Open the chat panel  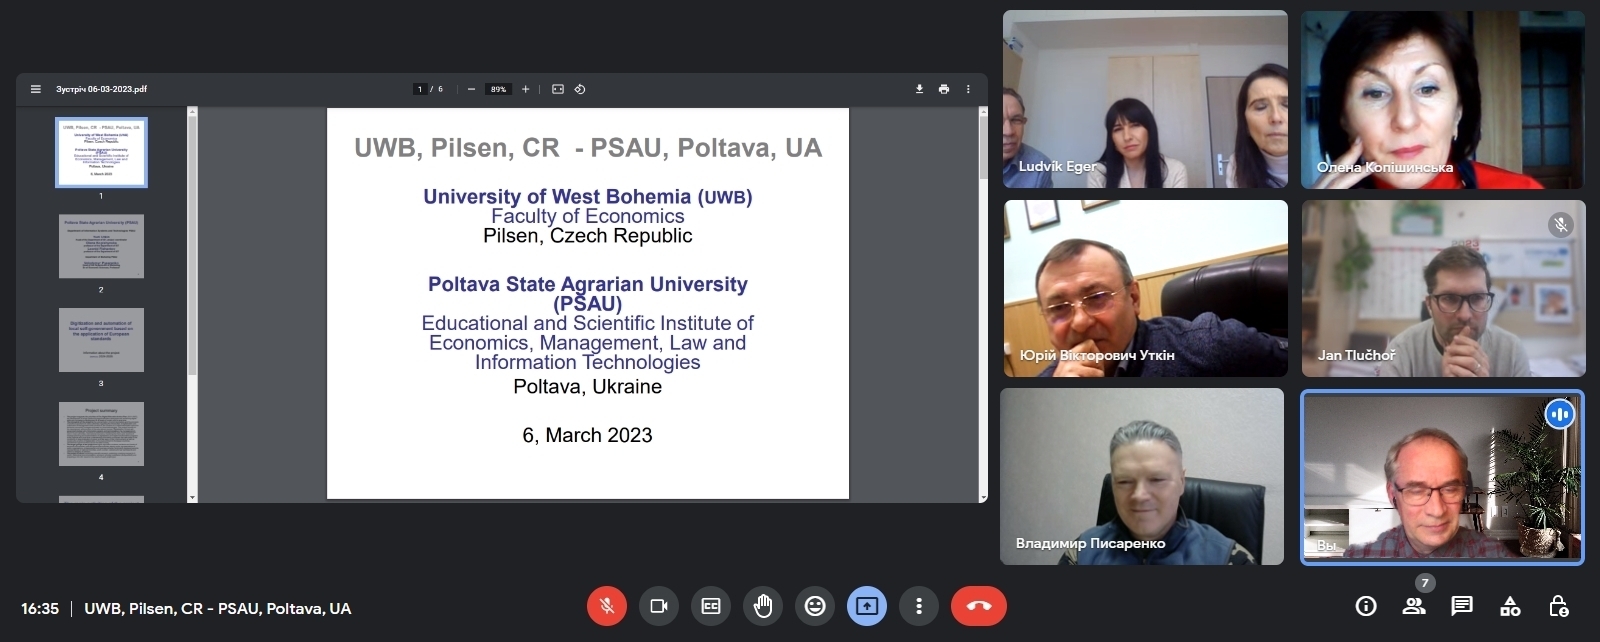[x=1462, y=606]
